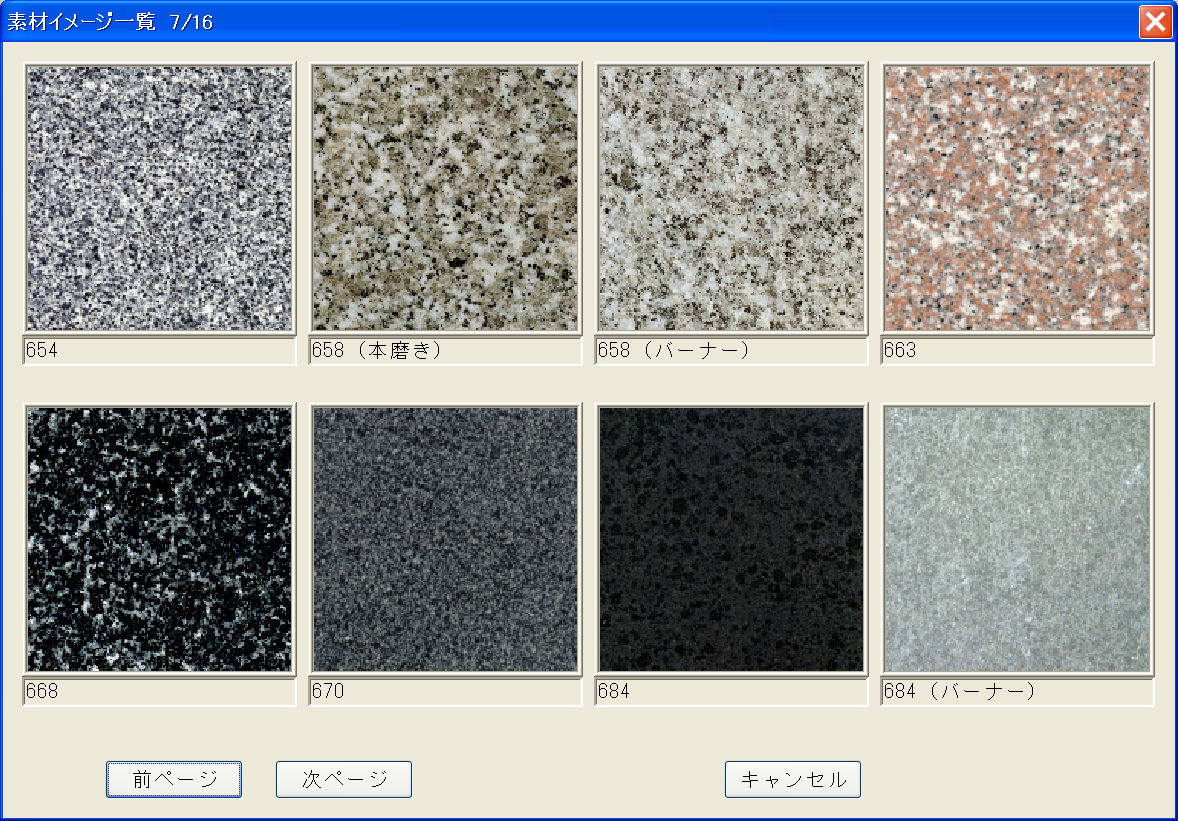Click the 654 label field
1178x821 pixels.
pos(159,351)
